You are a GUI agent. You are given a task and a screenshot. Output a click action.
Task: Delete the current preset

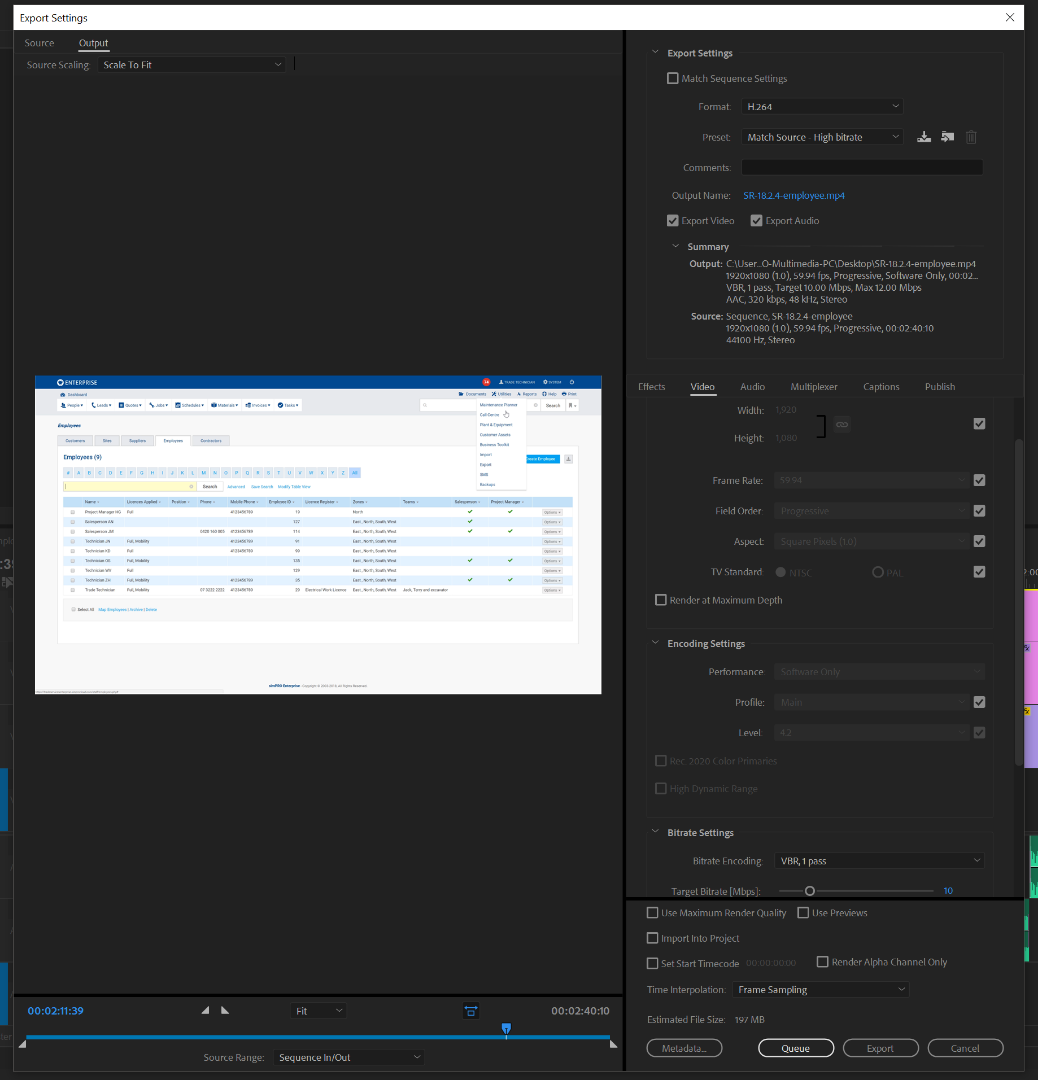point(970,136)
